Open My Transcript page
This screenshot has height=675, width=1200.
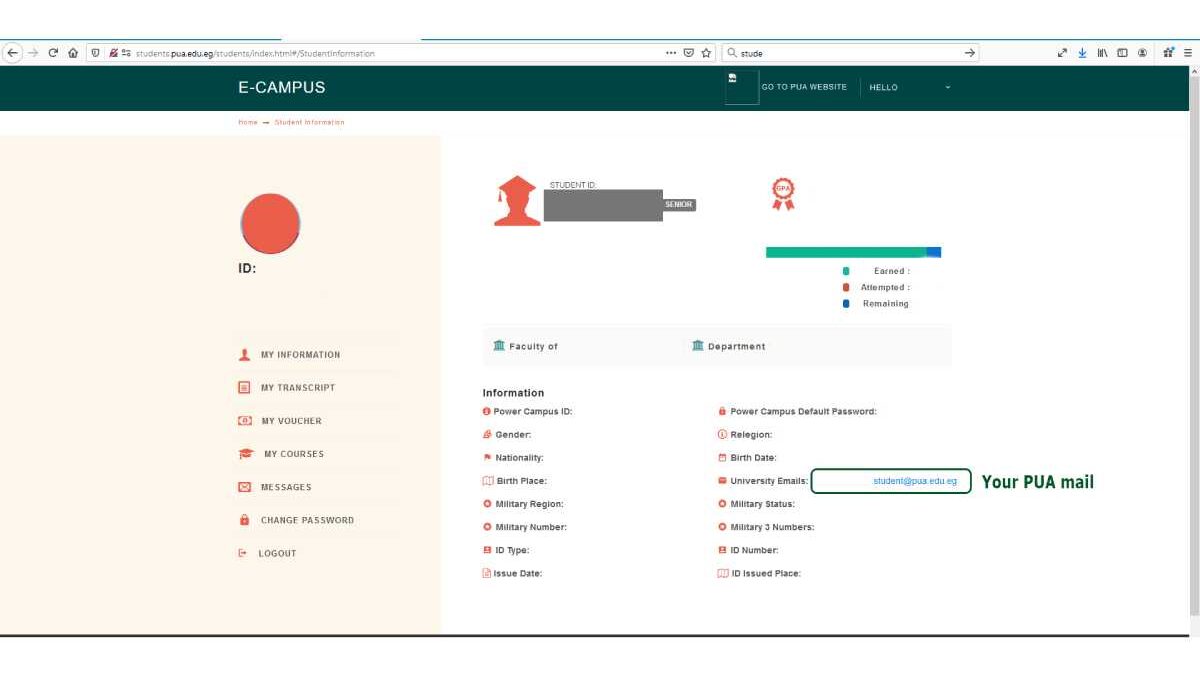tap(297, 388)
